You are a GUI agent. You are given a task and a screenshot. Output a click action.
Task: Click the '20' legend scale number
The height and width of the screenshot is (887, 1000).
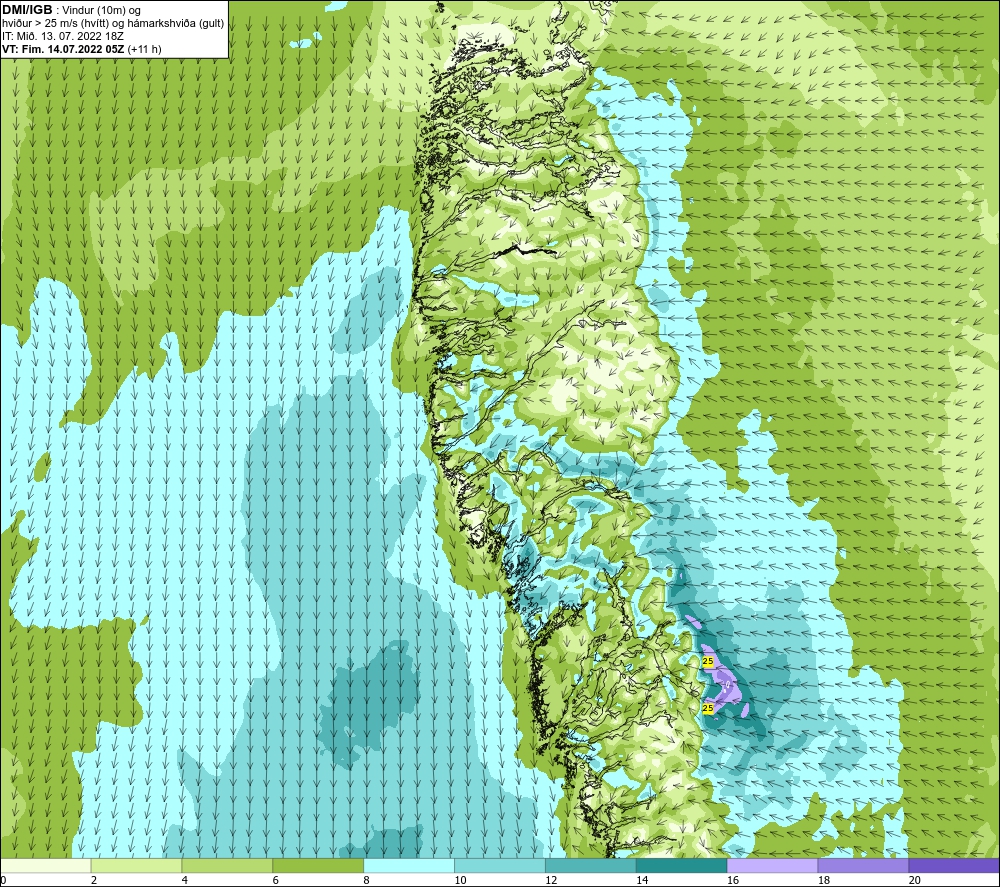915,880
